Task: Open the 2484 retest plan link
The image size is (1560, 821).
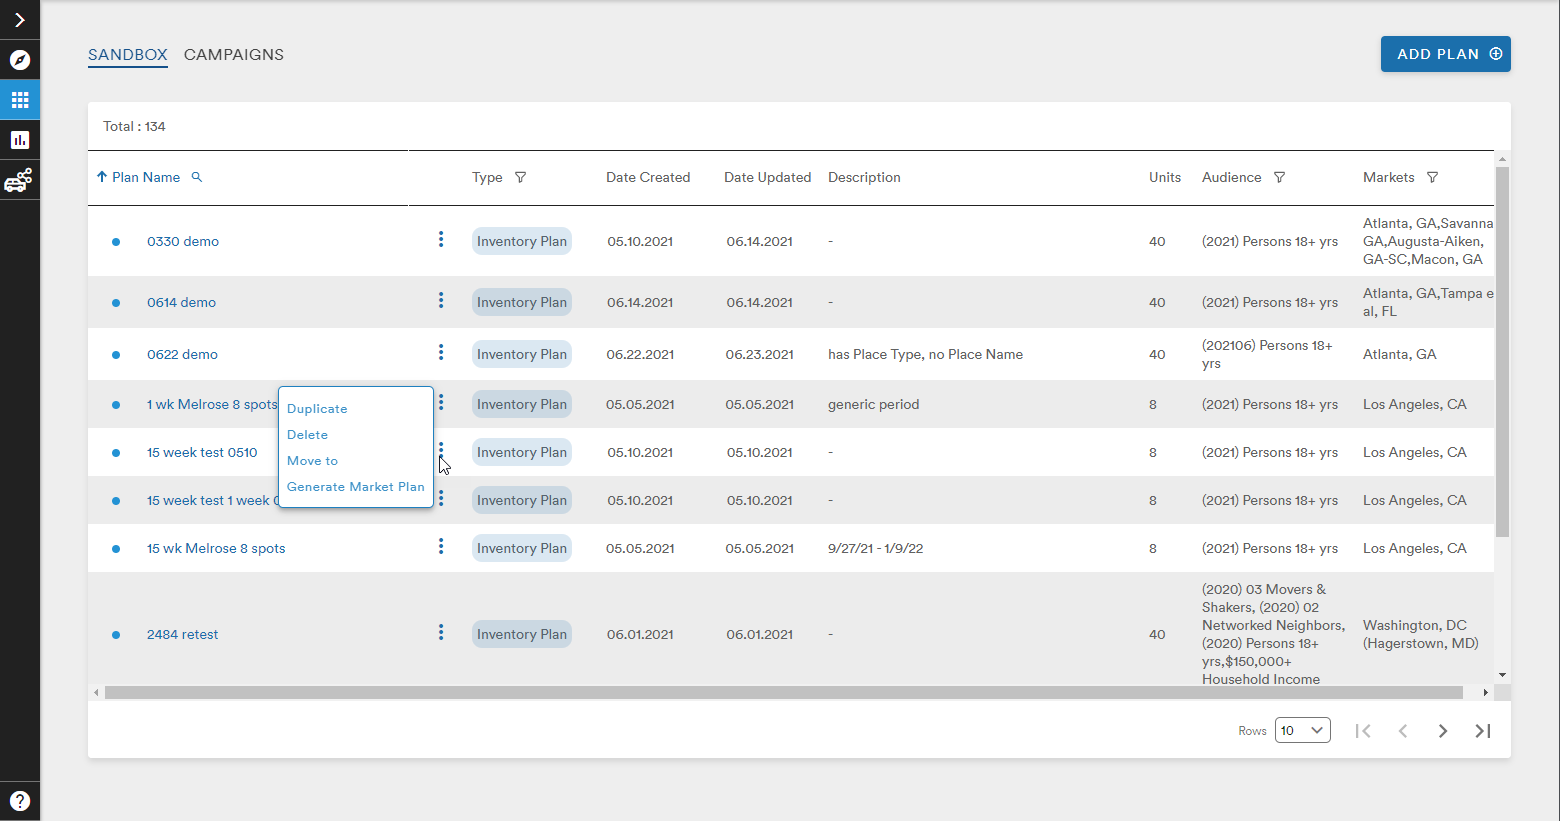Action: pos(182,634)
